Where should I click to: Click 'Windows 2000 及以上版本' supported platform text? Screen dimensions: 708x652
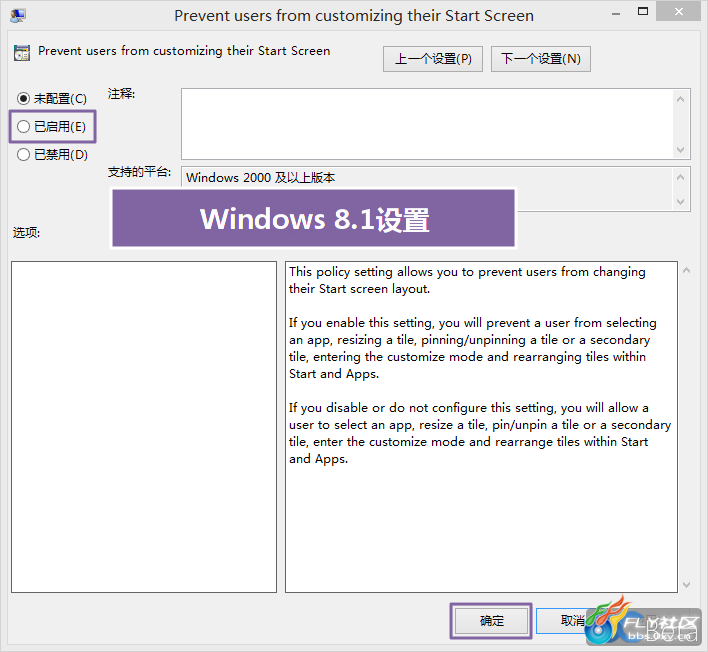click(261, 177)
